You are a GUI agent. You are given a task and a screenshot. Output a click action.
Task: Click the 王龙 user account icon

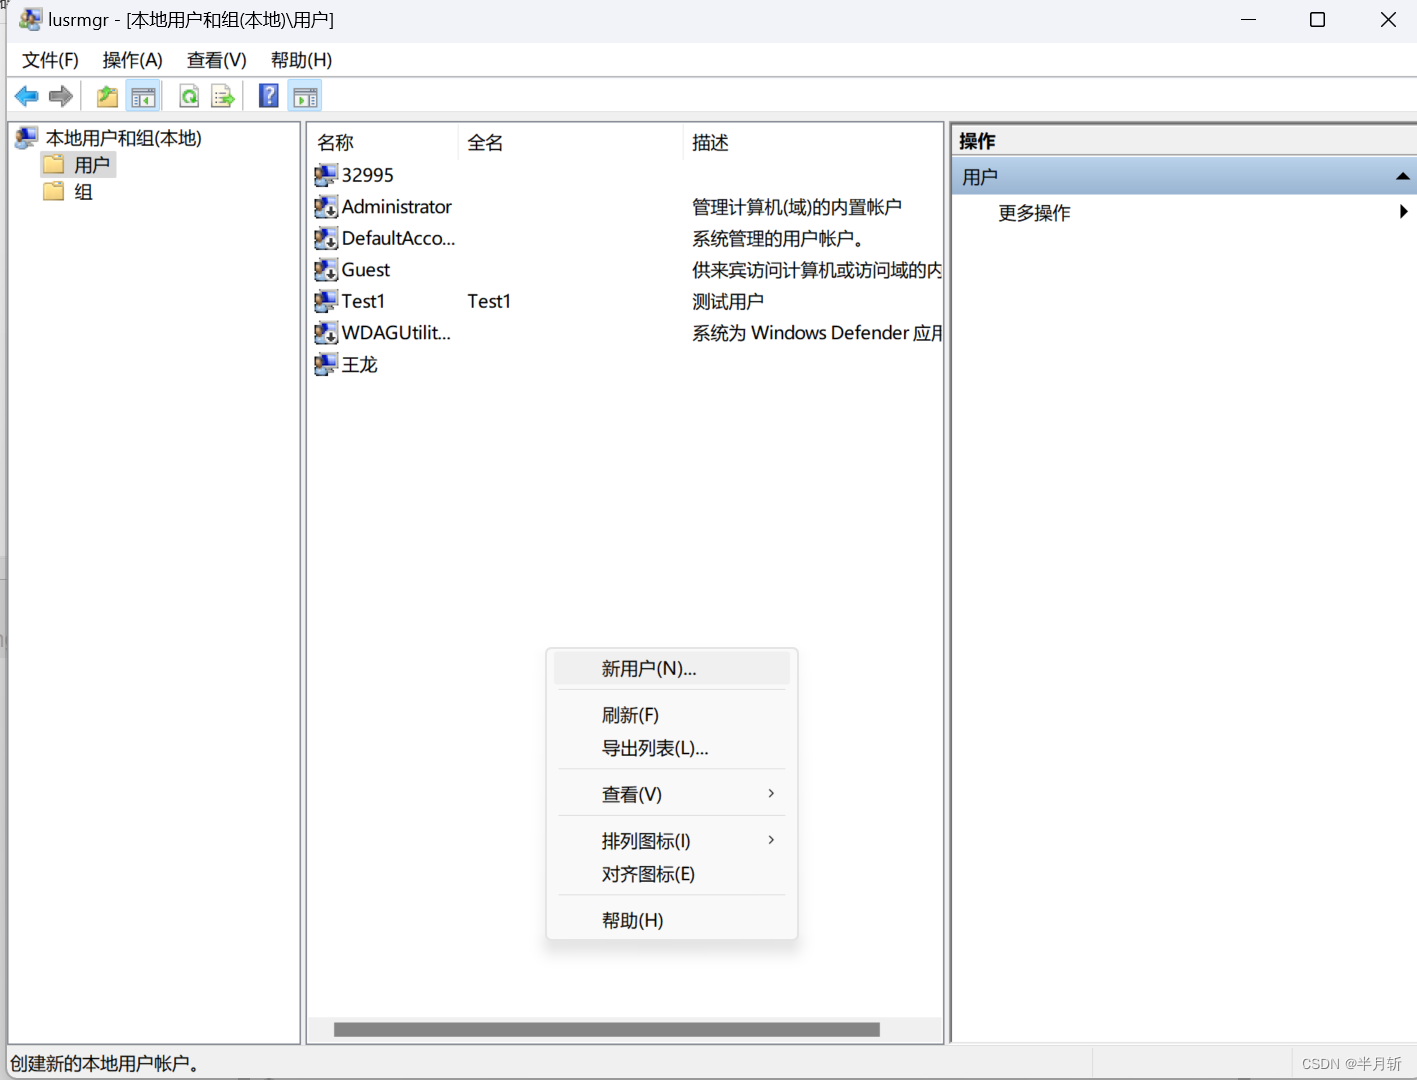click(326, 365)
